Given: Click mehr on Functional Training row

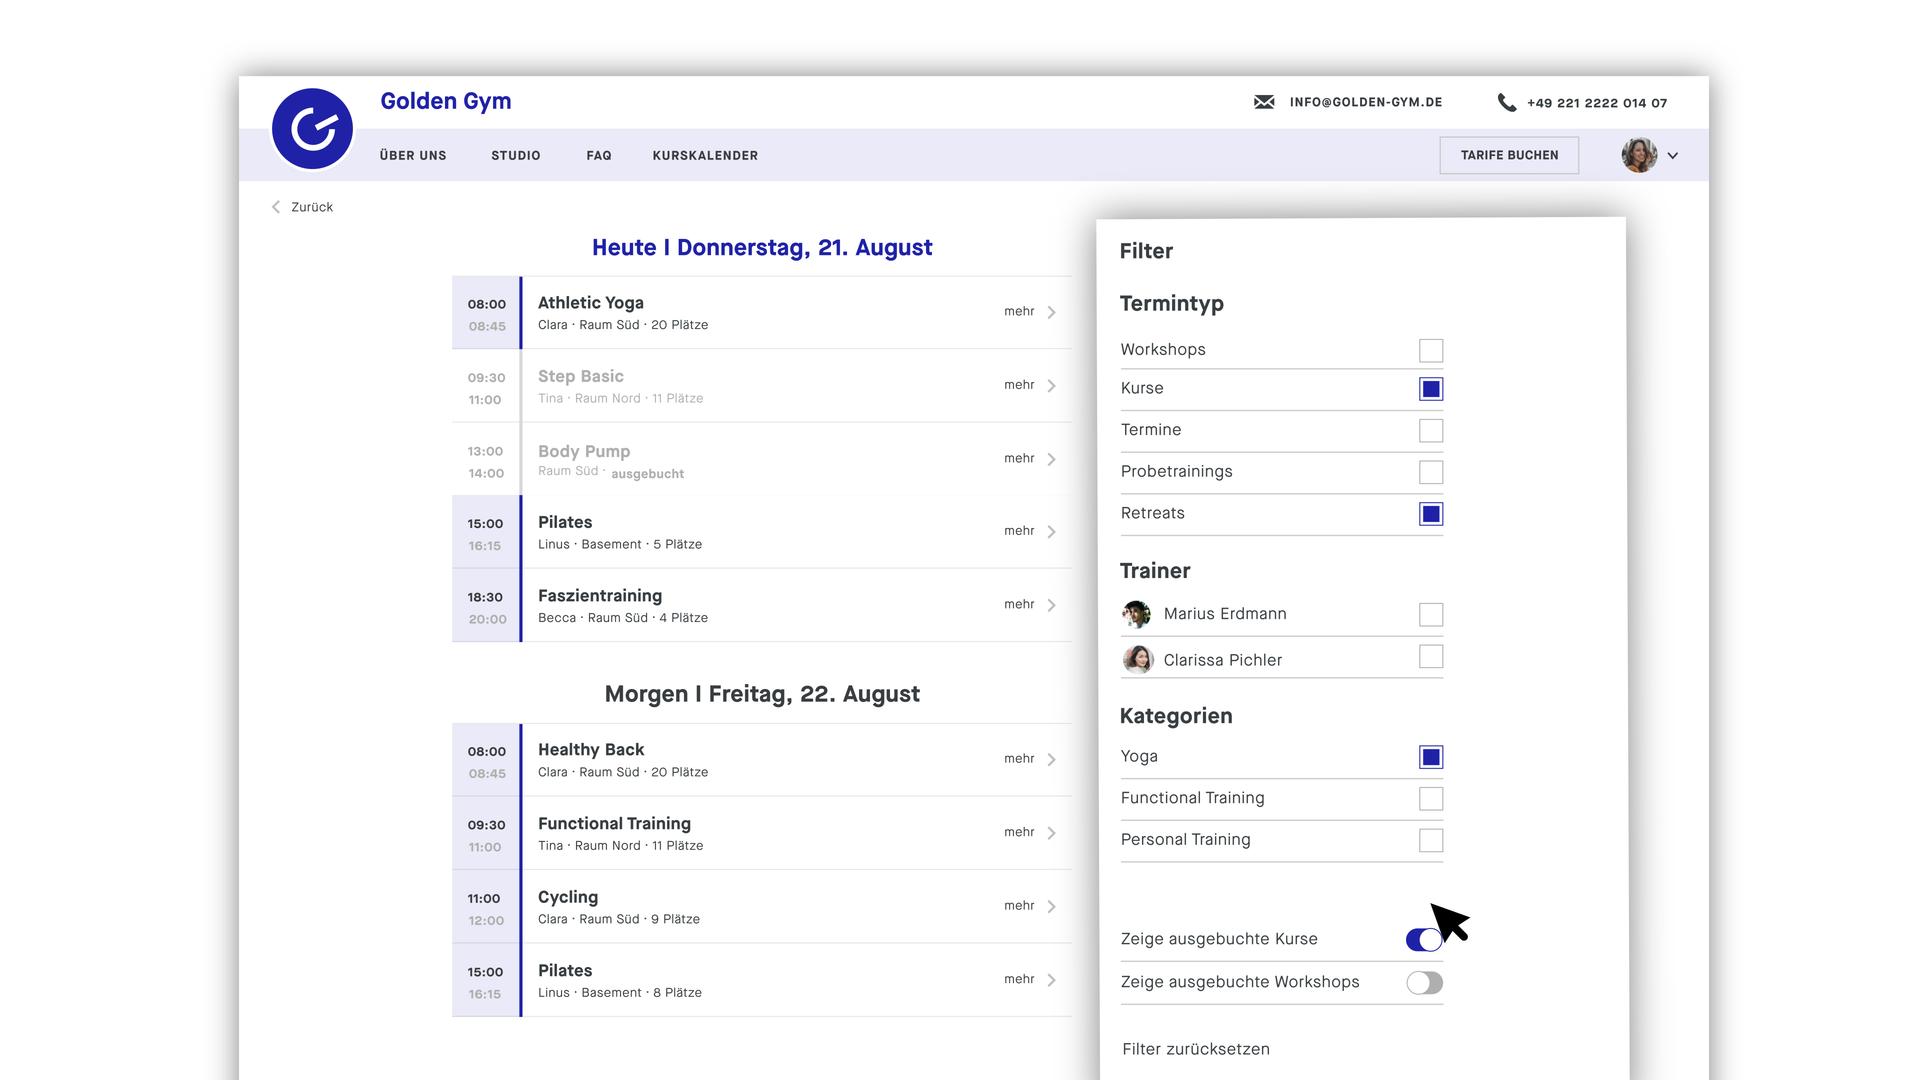Looking at the screenshot, I should click(1019, 833).
